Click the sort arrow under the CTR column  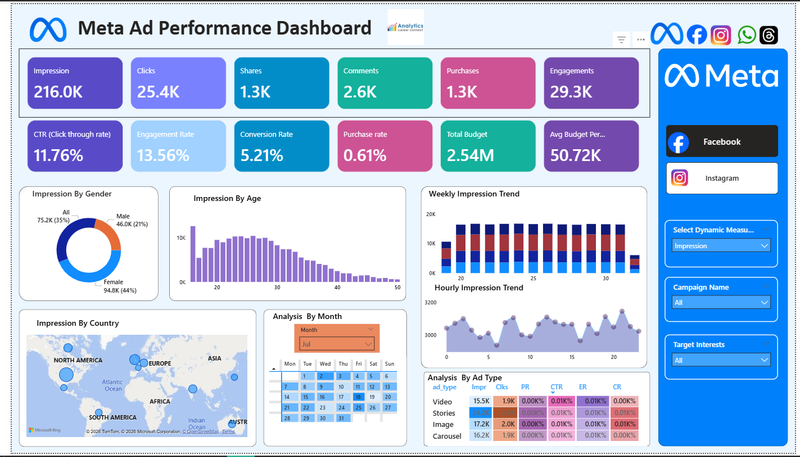[553, 393]
